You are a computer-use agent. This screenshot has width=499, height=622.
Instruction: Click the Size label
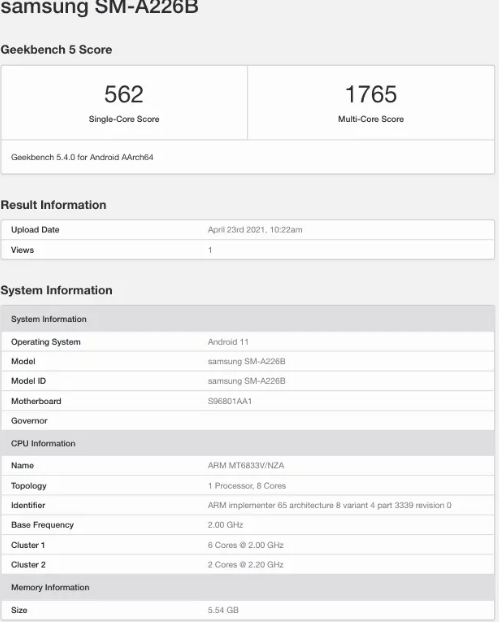[x=19, y=610]
